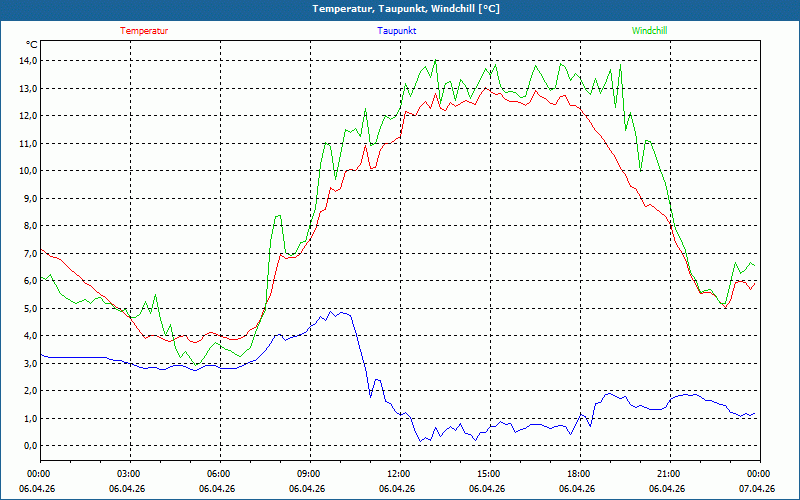
Task: Select the 14,0 y-axis label
Action: pos(27,61)
